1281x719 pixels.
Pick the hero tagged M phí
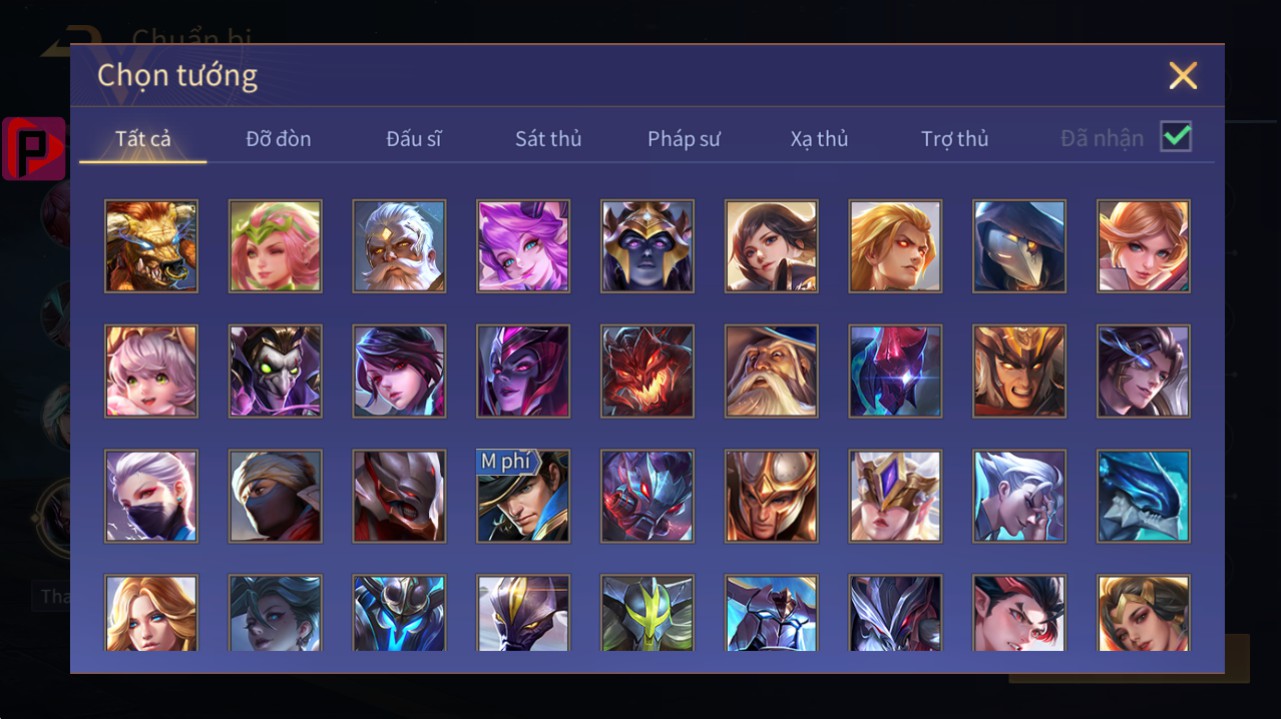[523, 496]
